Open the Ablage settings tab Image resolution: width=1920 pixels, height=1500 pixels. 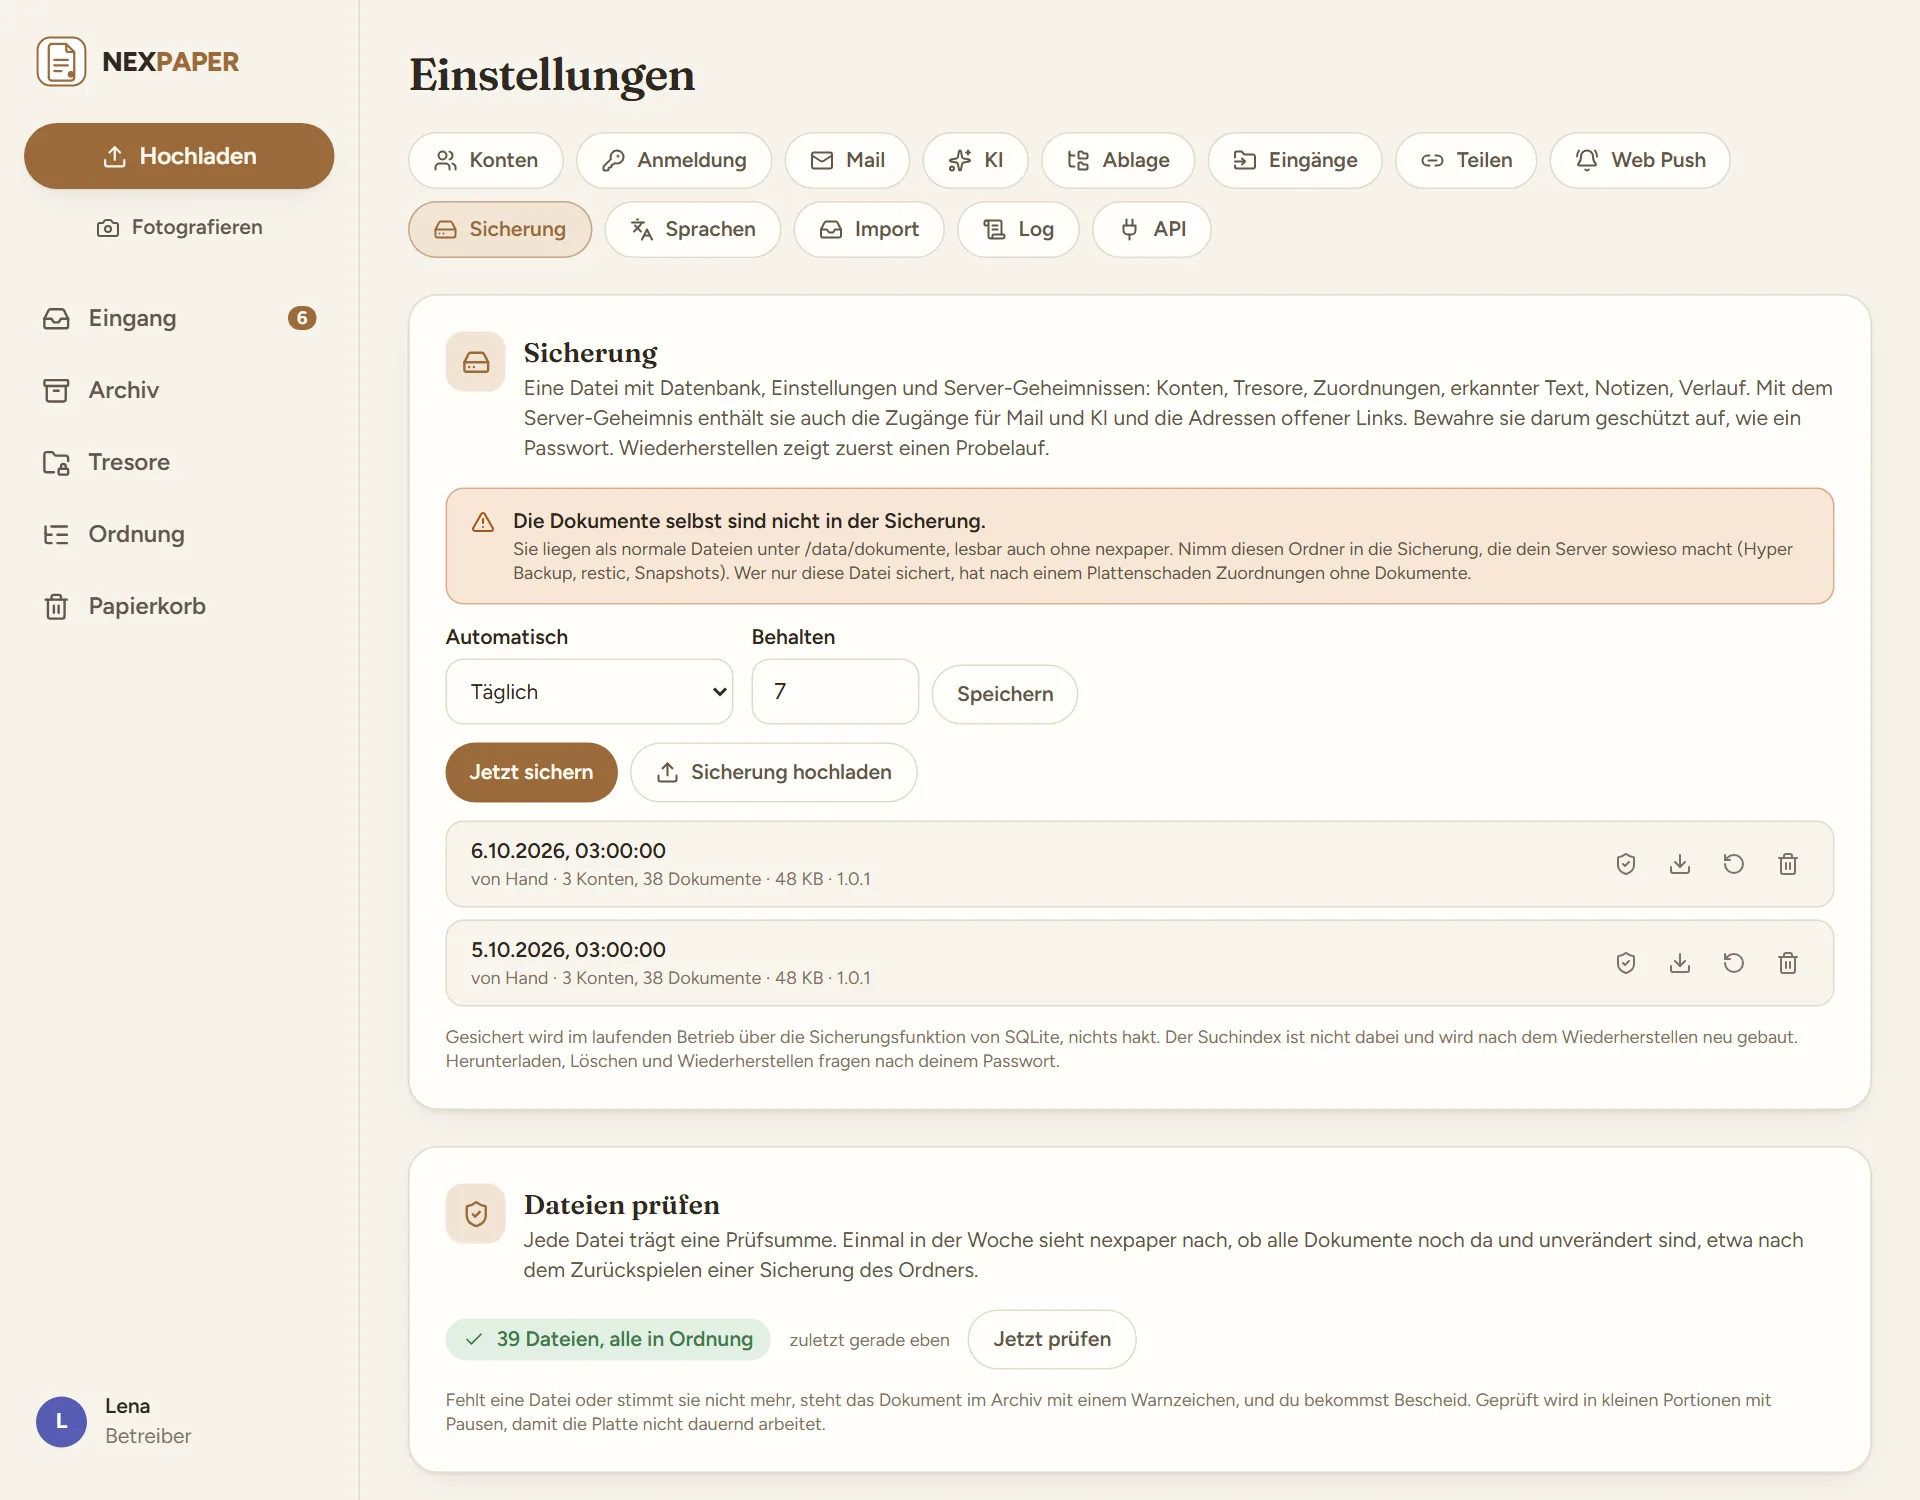(x=1118, y=160)
